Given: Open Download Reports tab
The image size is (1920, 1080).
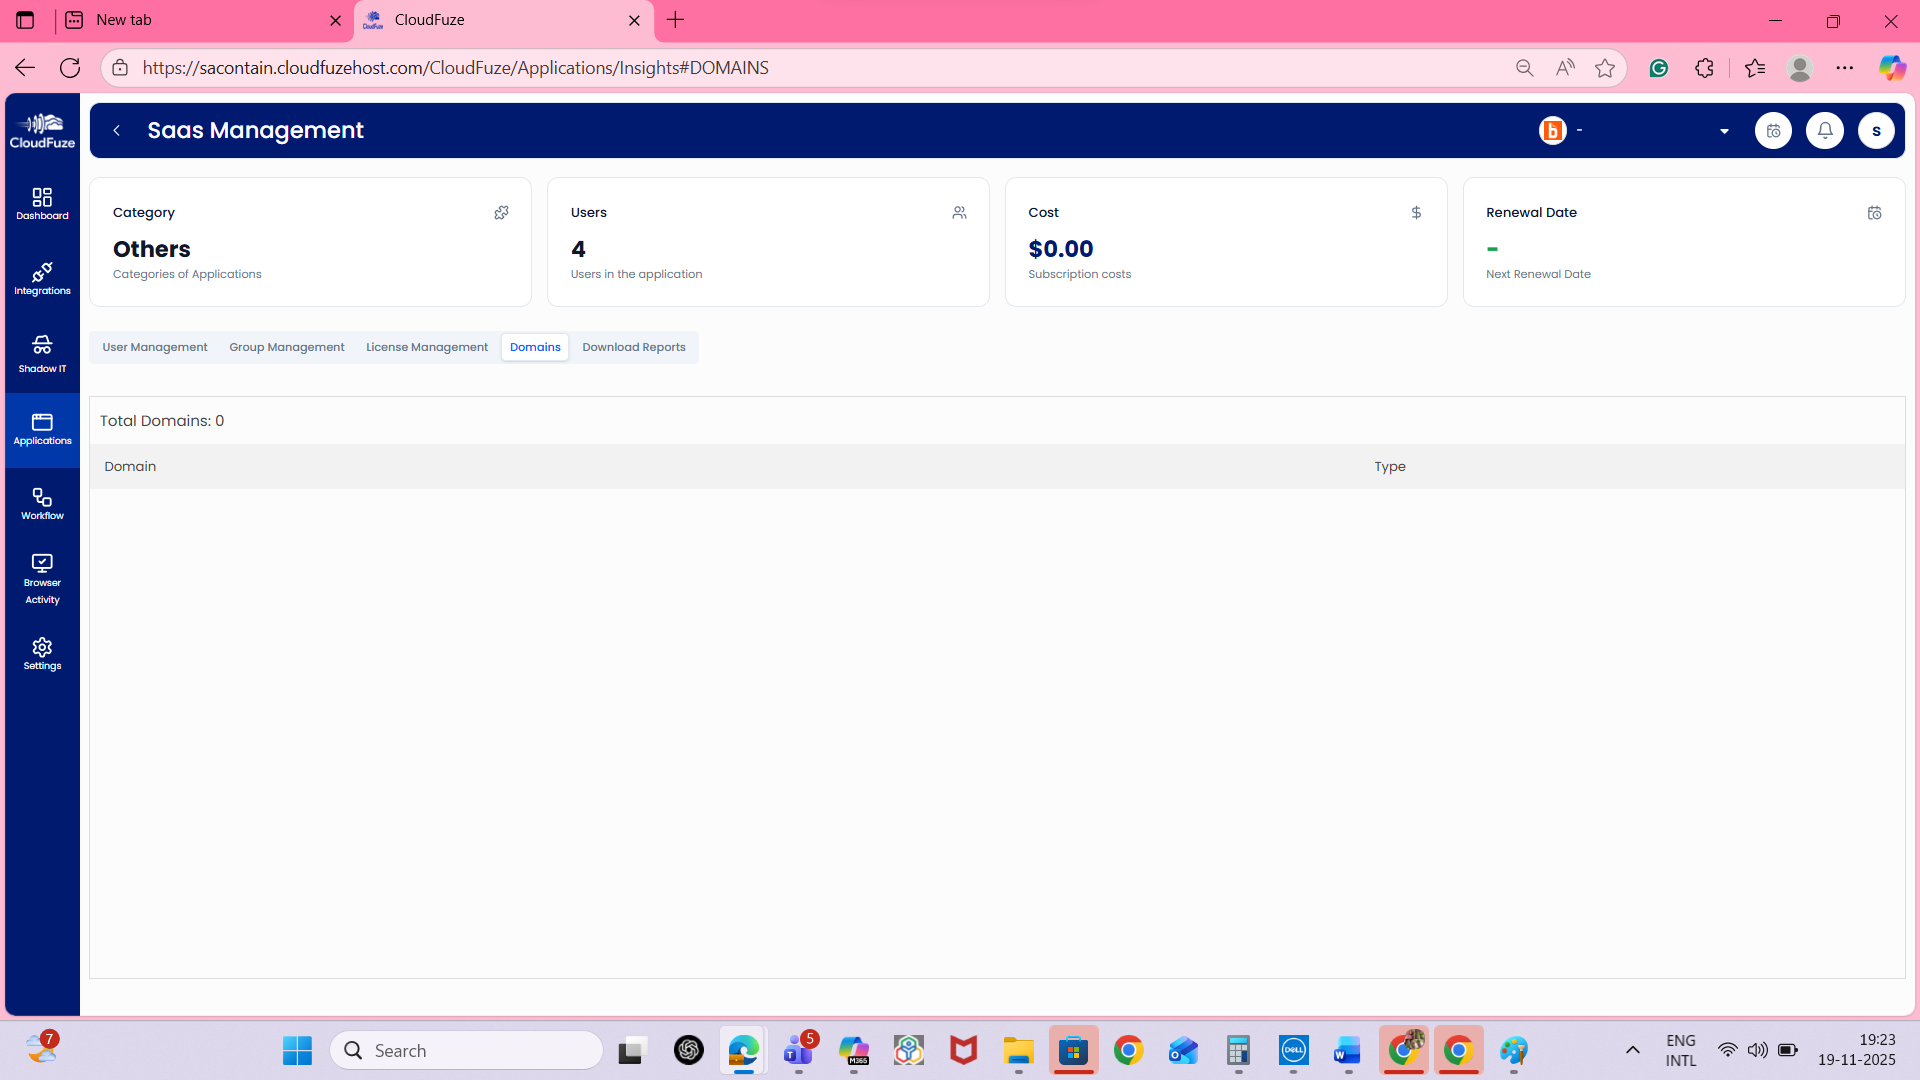Looking at the screenshot, I should tap(634, 347).
